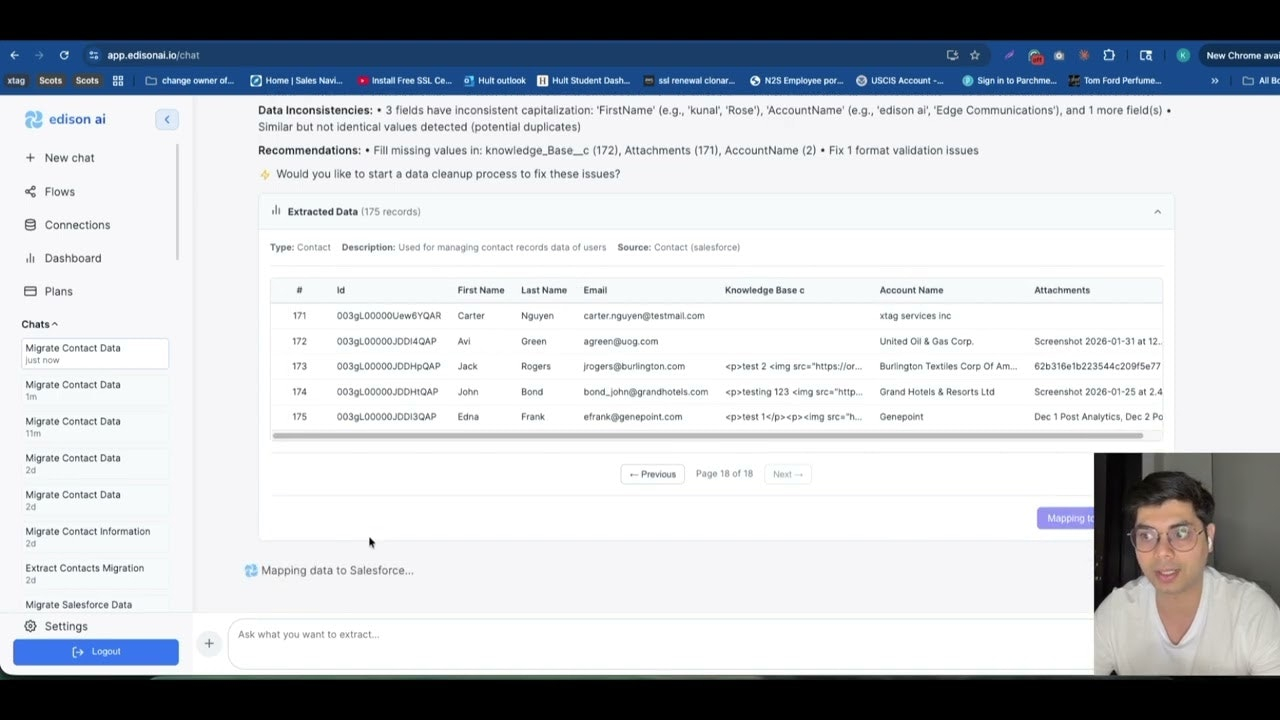
Task: Go to the Previous page of records
Action: [x=652, y=474]
